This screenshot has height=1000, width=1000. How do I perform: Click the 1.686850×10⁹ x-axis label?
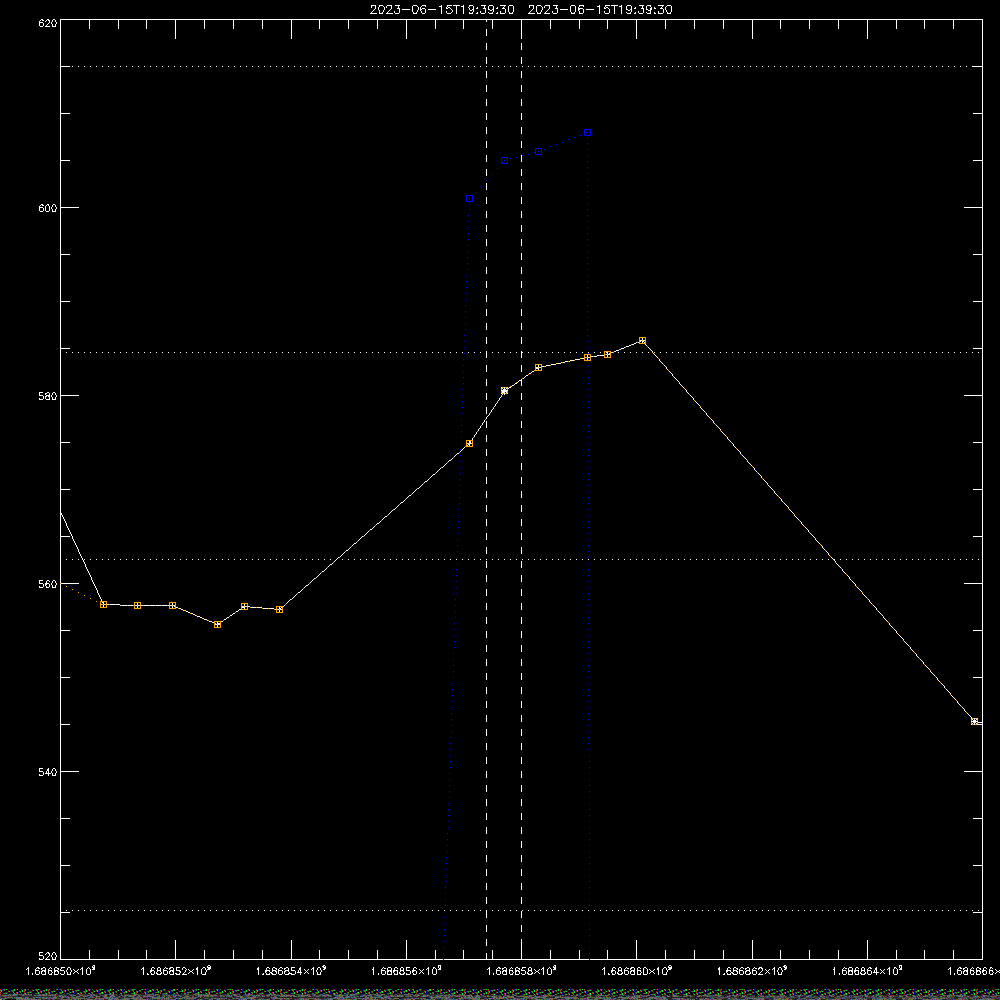click(x=60, y=971)
